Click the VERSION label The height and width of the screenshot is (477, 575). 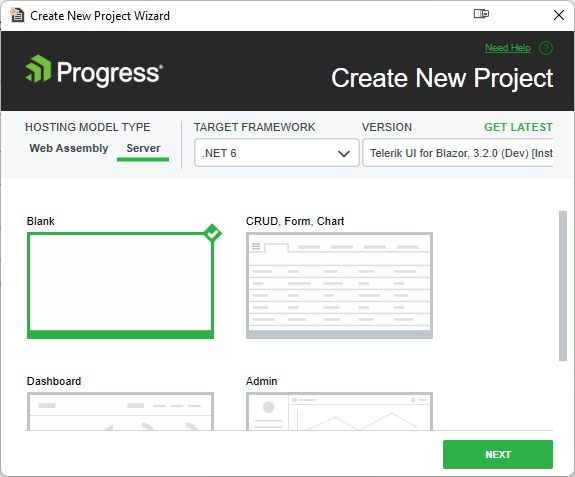coord(387,127)
